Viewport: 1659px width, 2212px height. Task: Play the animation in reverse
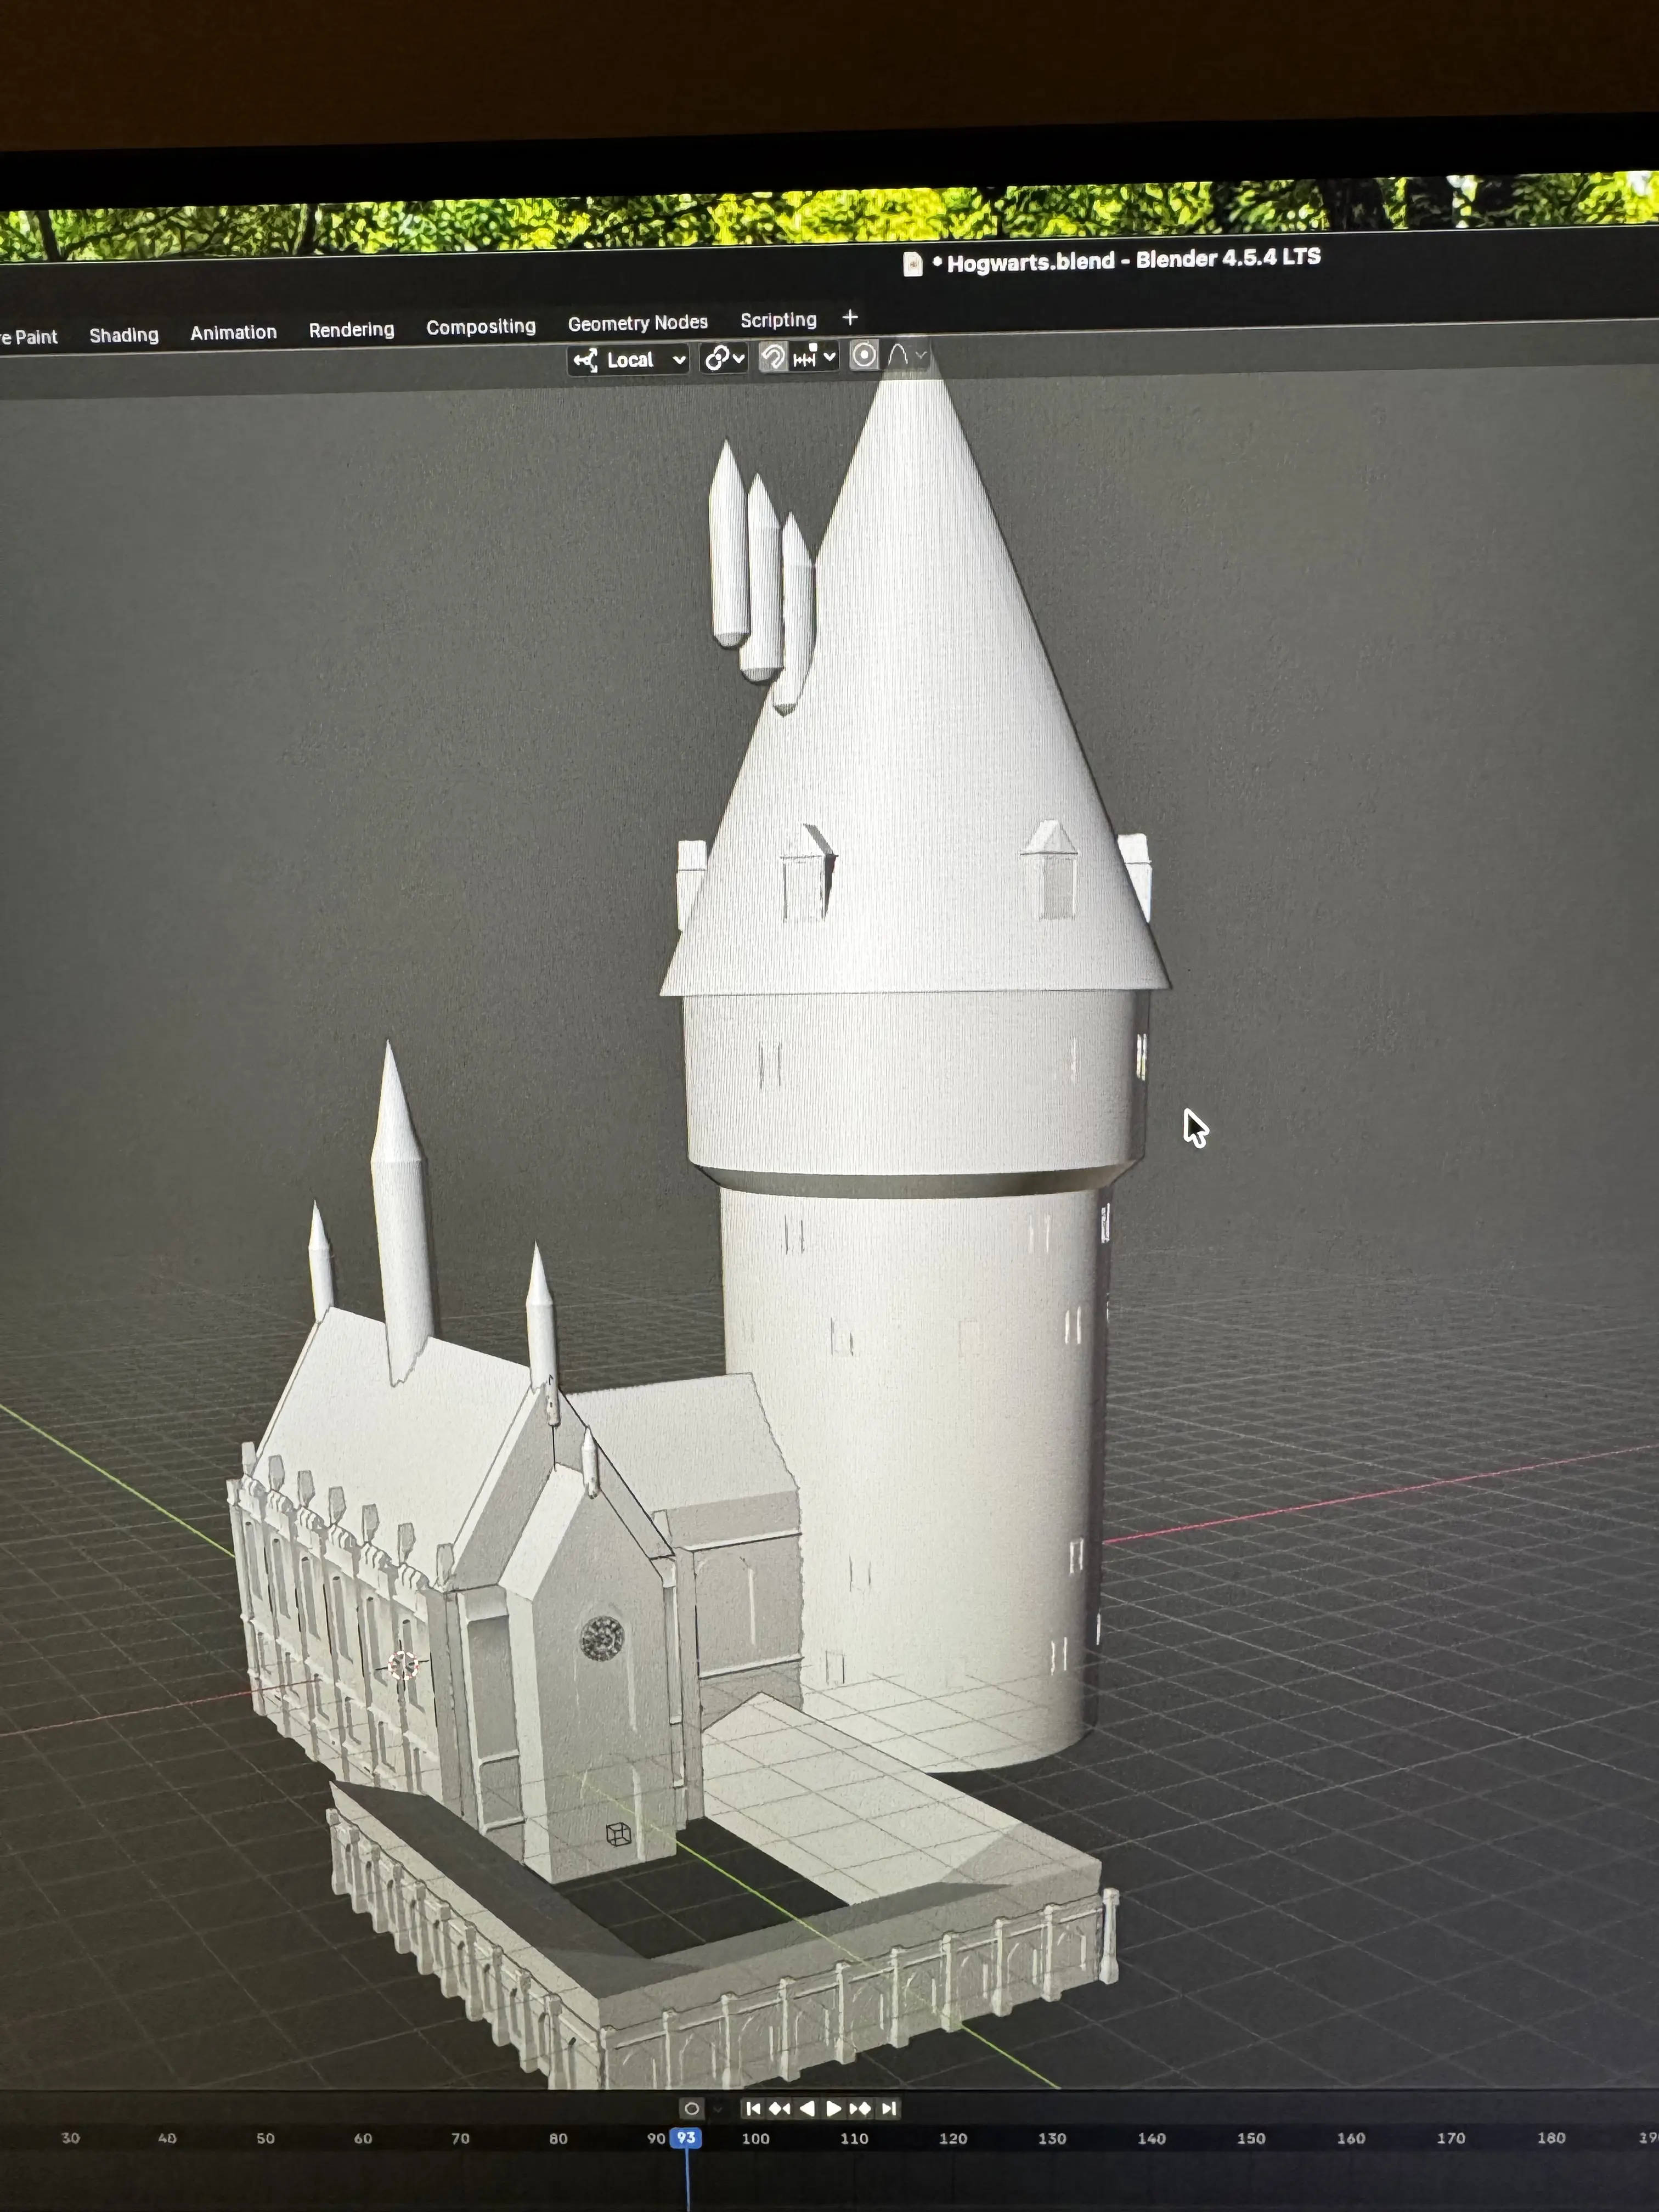807,2108
